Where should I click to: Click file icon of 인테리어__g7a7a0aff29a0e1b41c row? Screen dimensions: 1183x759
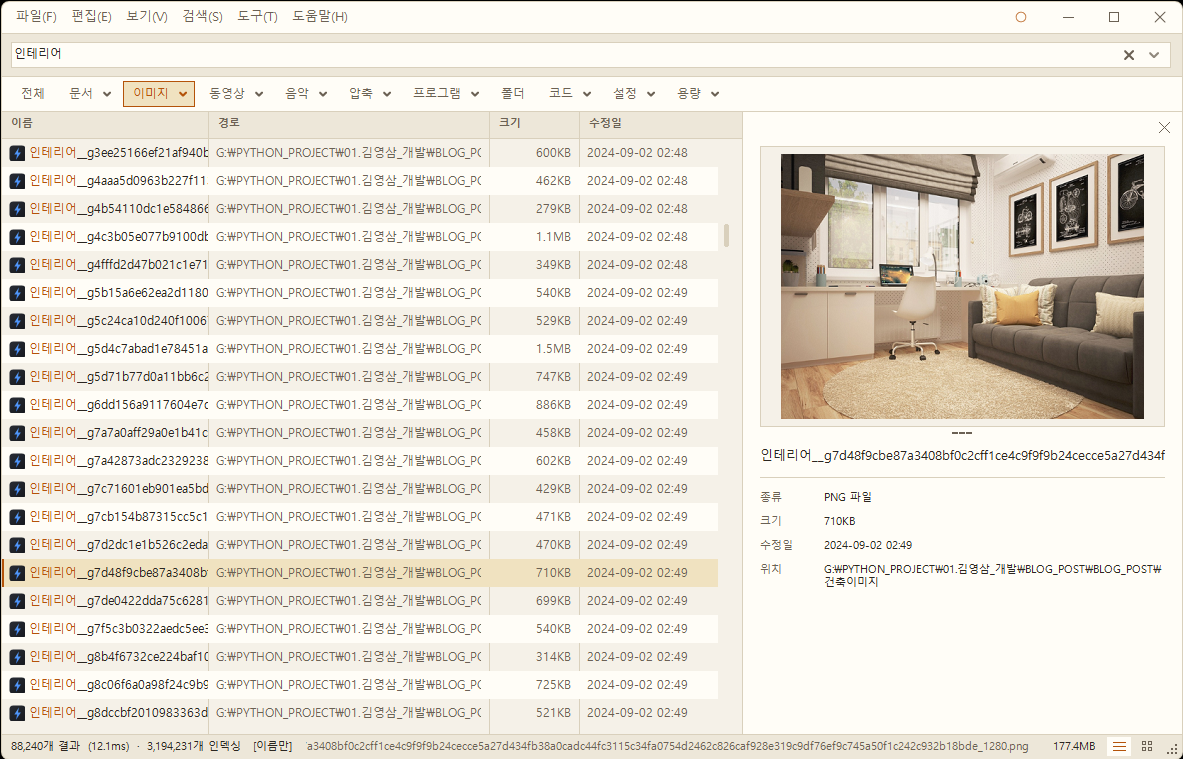(17, 433)
